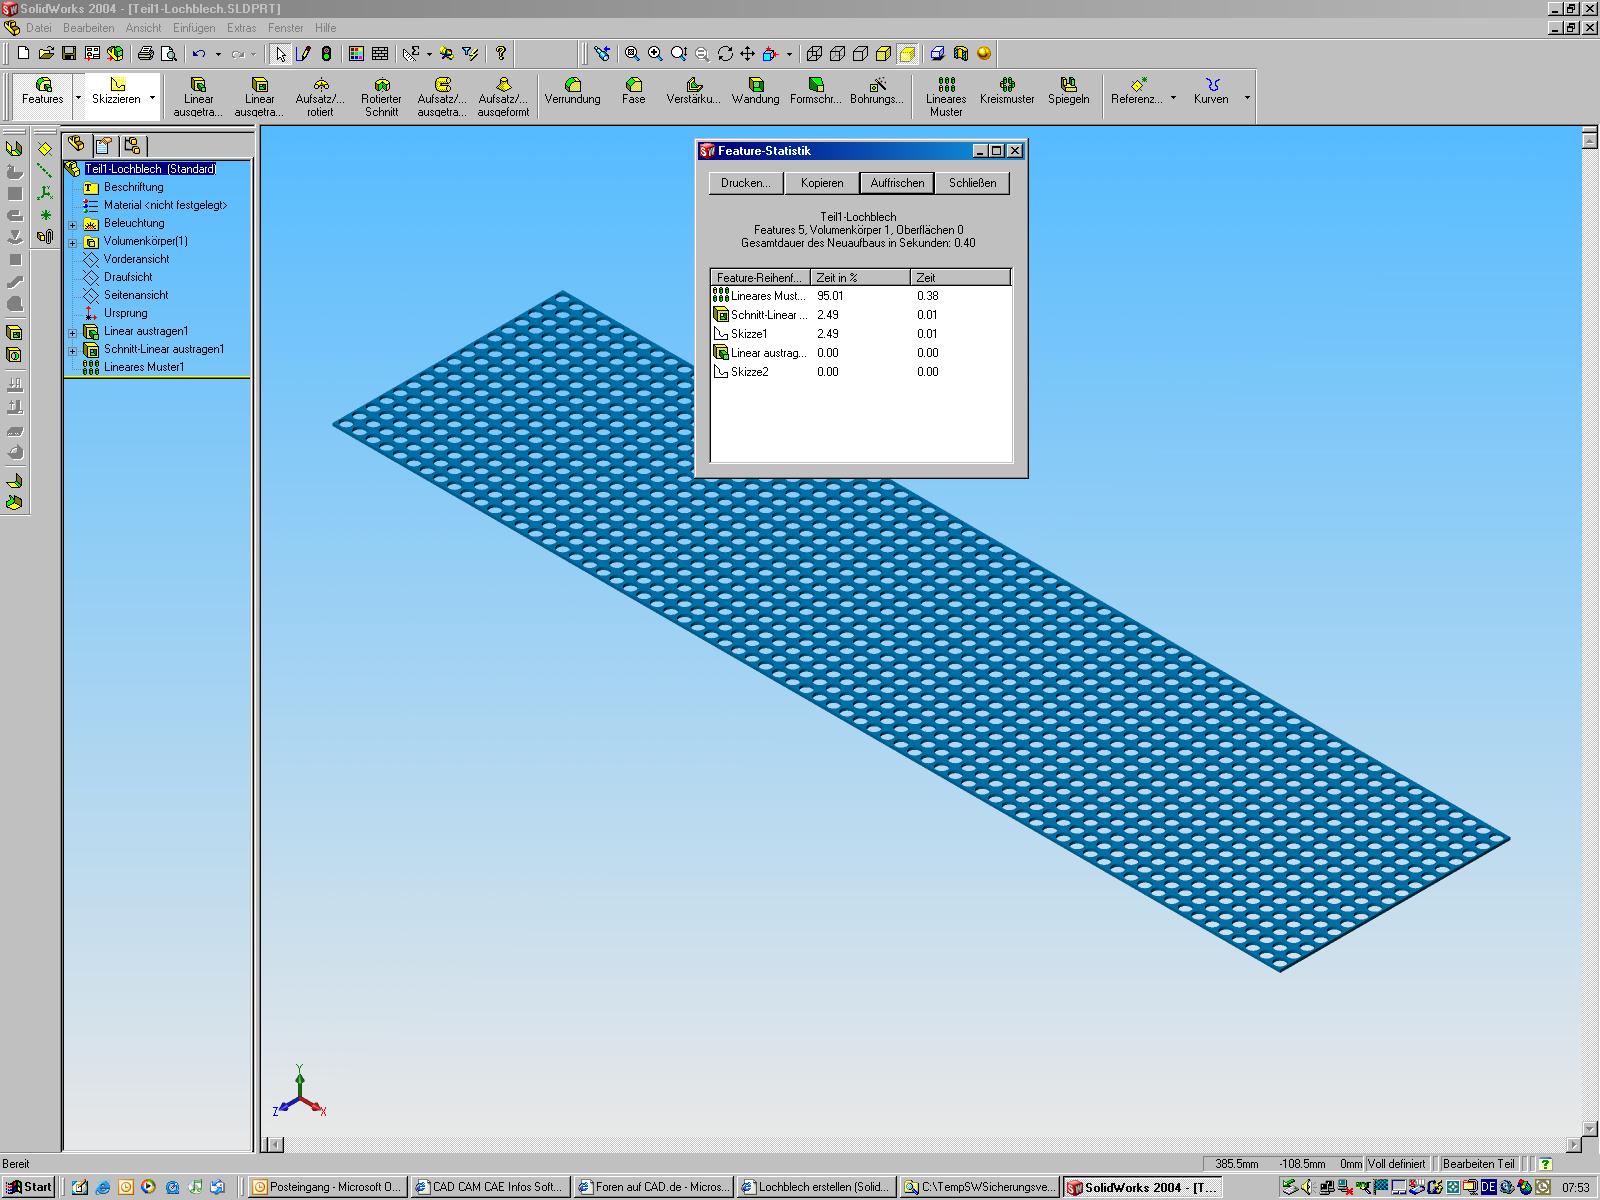
Task: Click the Zoom to Area magnifier
Action: click(655, 54)
